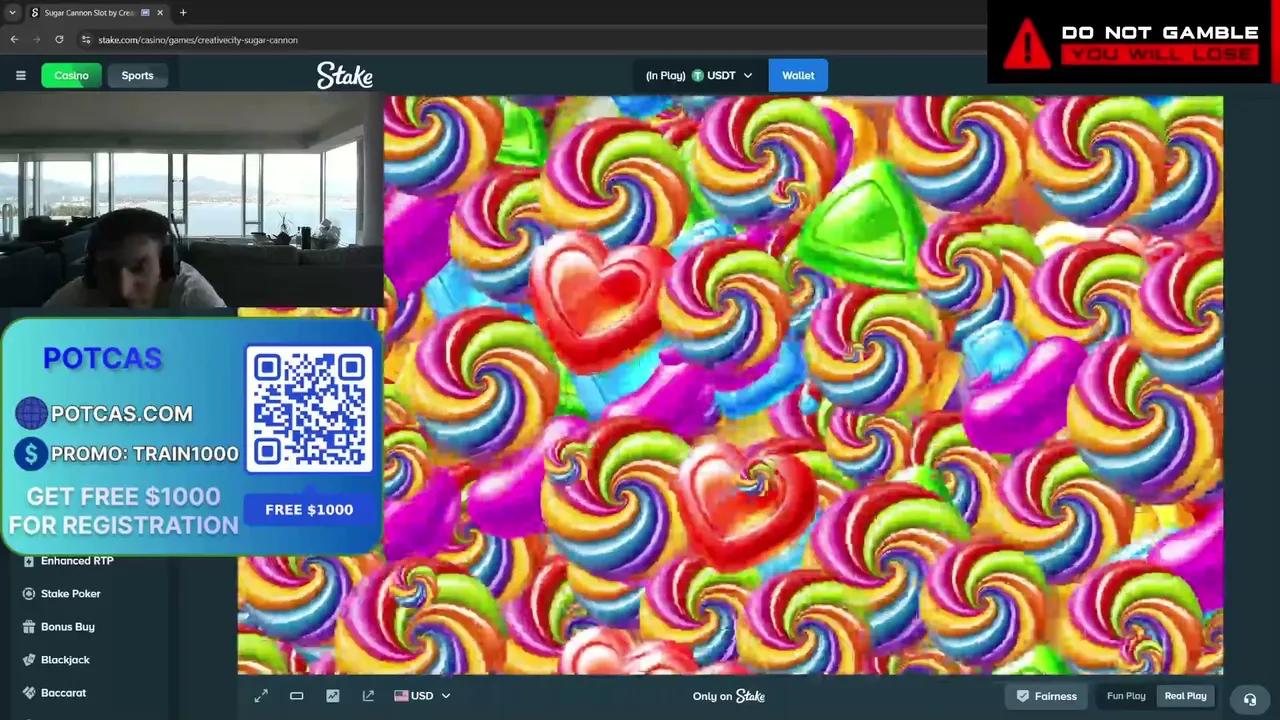Open live support headset chat
The height and width of the screenshot is (720, 1280).
[1250, 699]
